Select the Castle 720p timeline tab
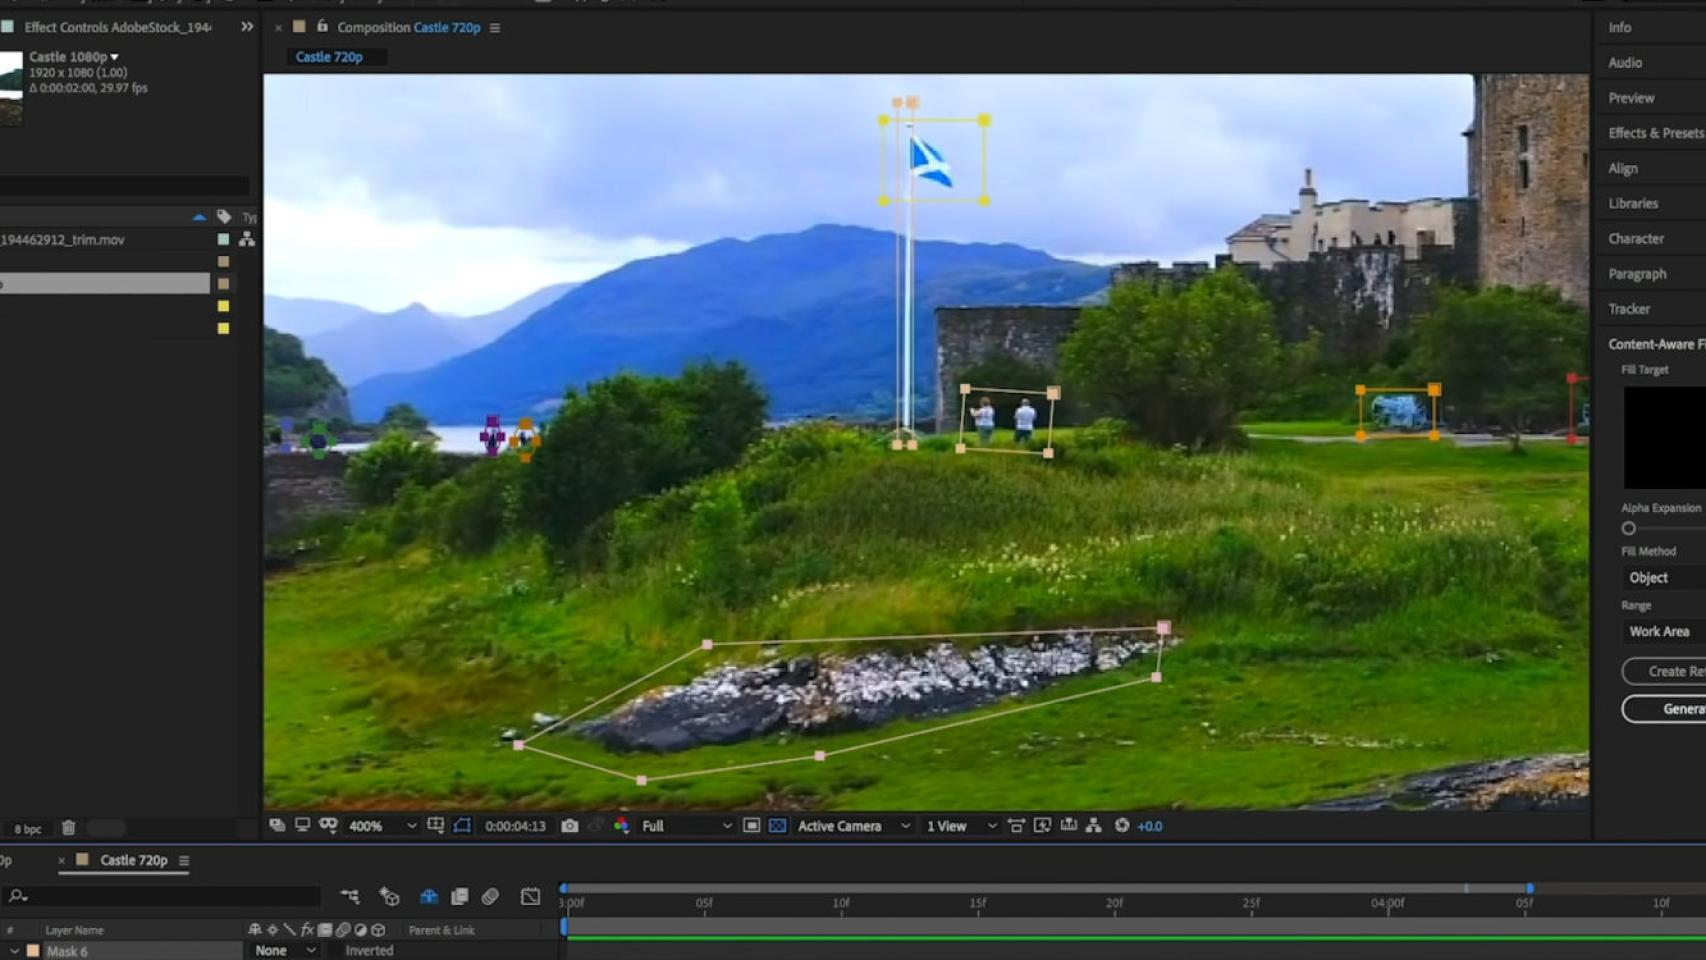Viewport: 1706px width, 960px height. coord(134,860)
